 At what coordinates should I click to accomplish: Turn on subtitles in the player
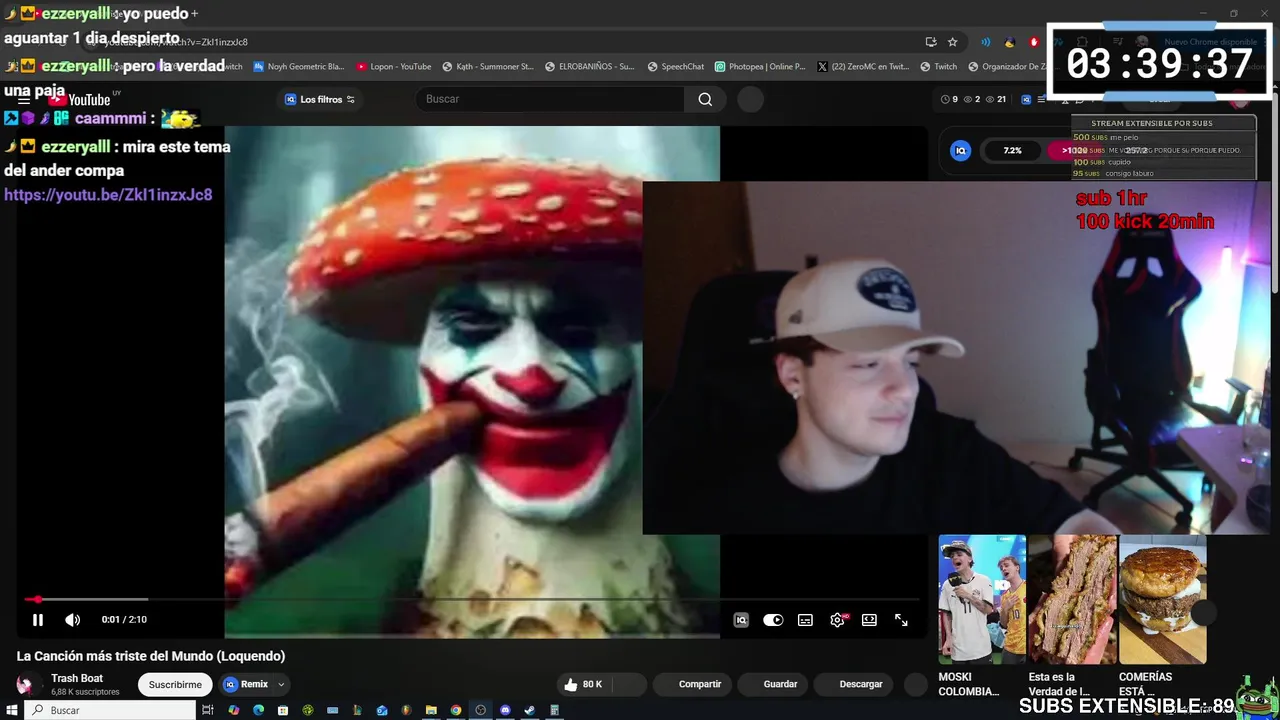(805, 620)
